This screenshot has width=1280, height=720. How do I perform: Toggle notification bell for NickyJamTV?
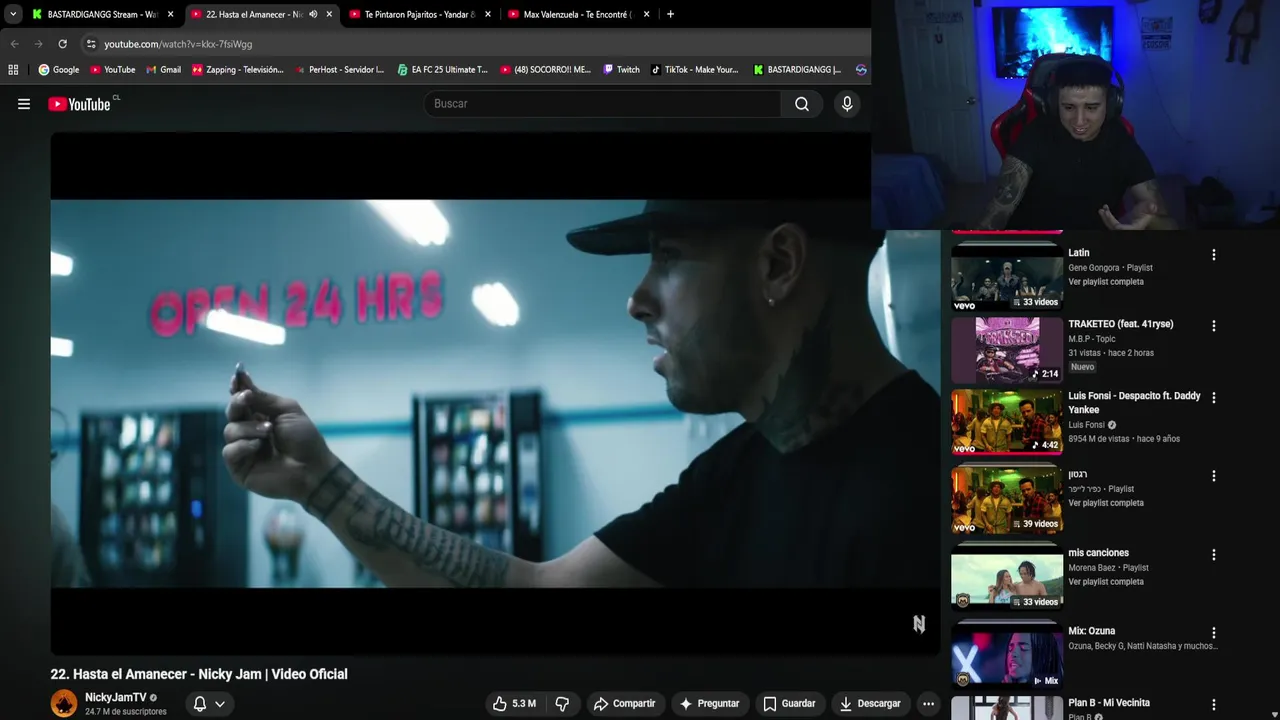(x=200, y=704)
